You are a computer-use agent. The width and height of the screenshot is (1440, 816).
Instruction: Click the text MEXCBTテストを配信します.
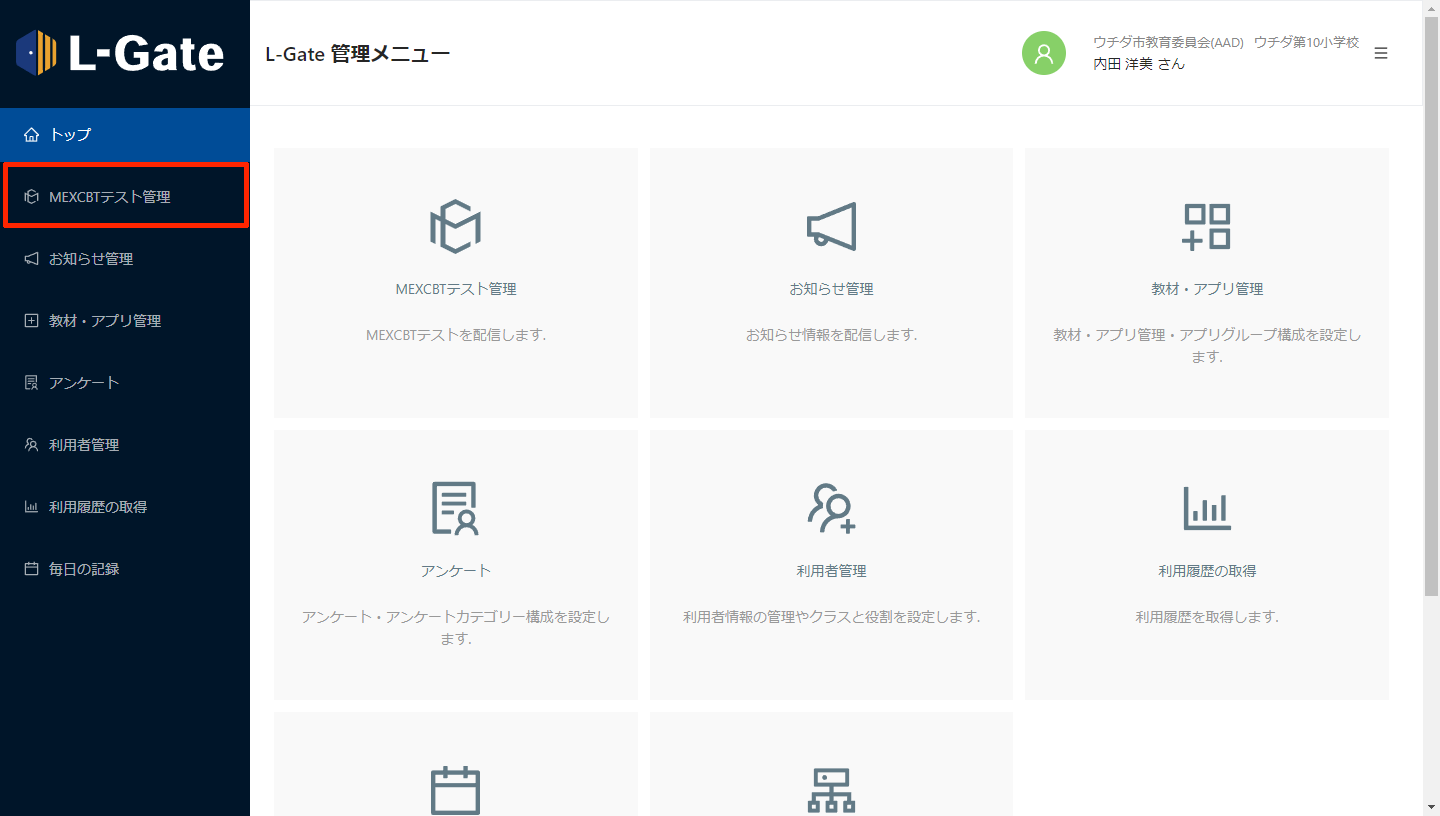pyautogui.click(x=456, y=335)
